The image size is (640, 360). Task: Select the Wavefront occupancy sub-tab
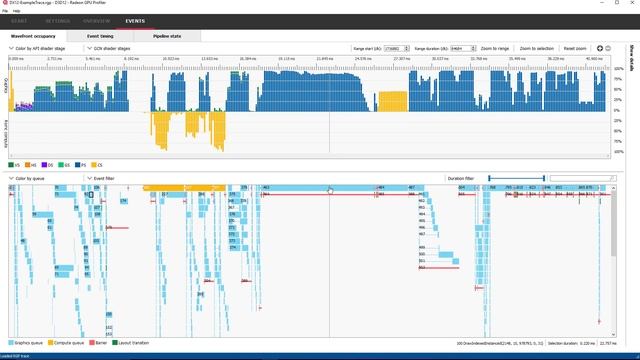click(33, 36)
